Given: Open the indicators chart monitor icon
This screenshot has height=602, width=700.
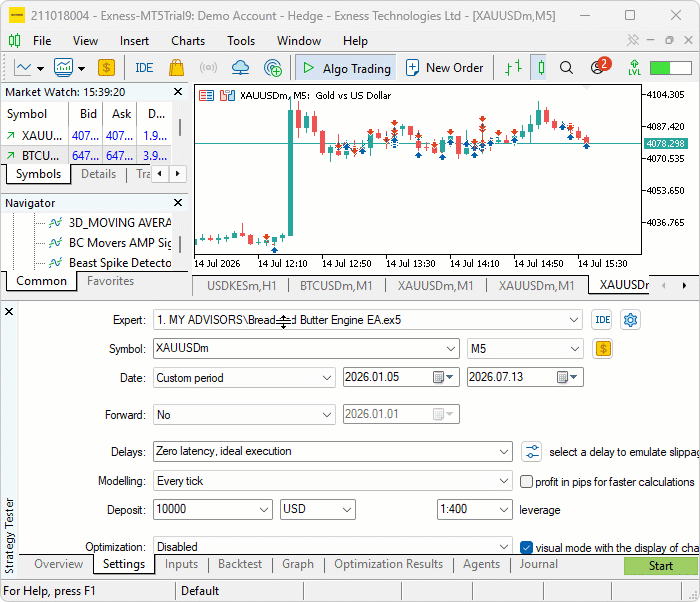Looking at the screenshot, I should 63,68.
